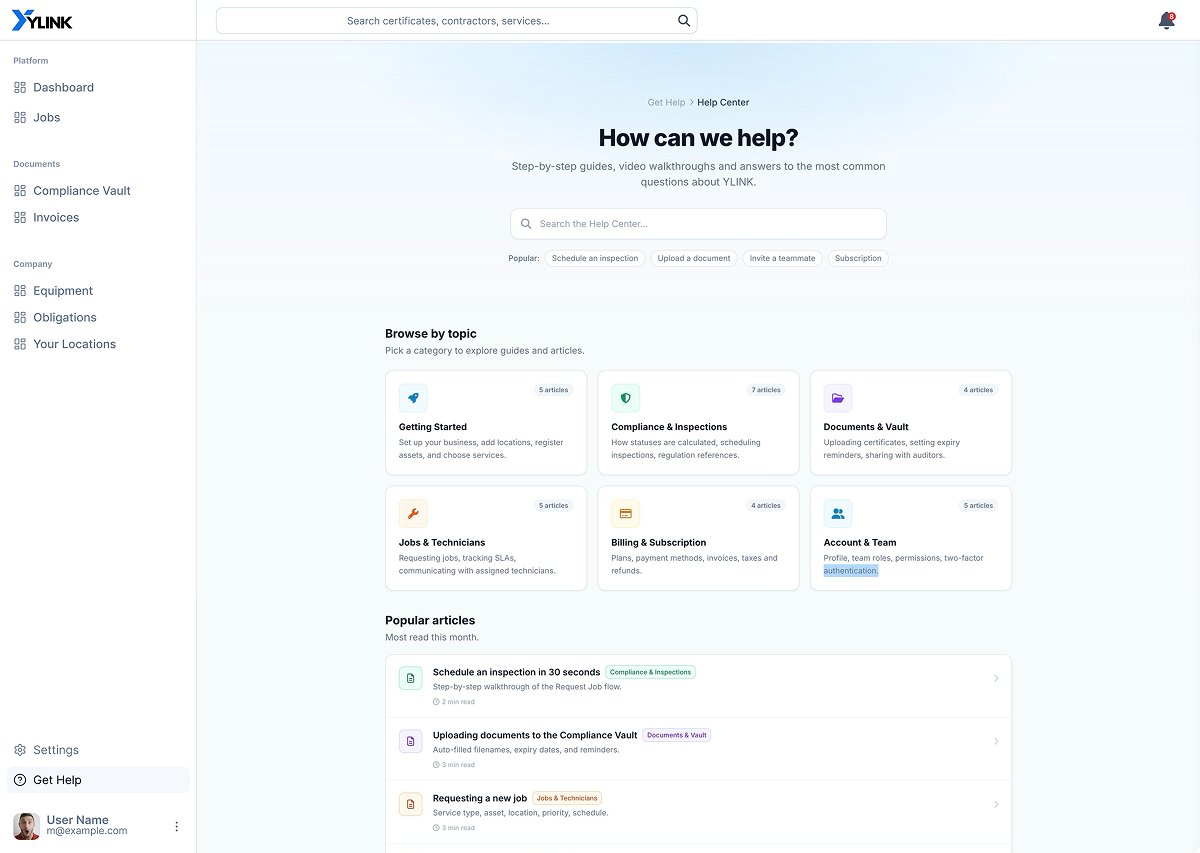
Task: Focus the Search the Help Center field
Action: click(x=698, y=224)
